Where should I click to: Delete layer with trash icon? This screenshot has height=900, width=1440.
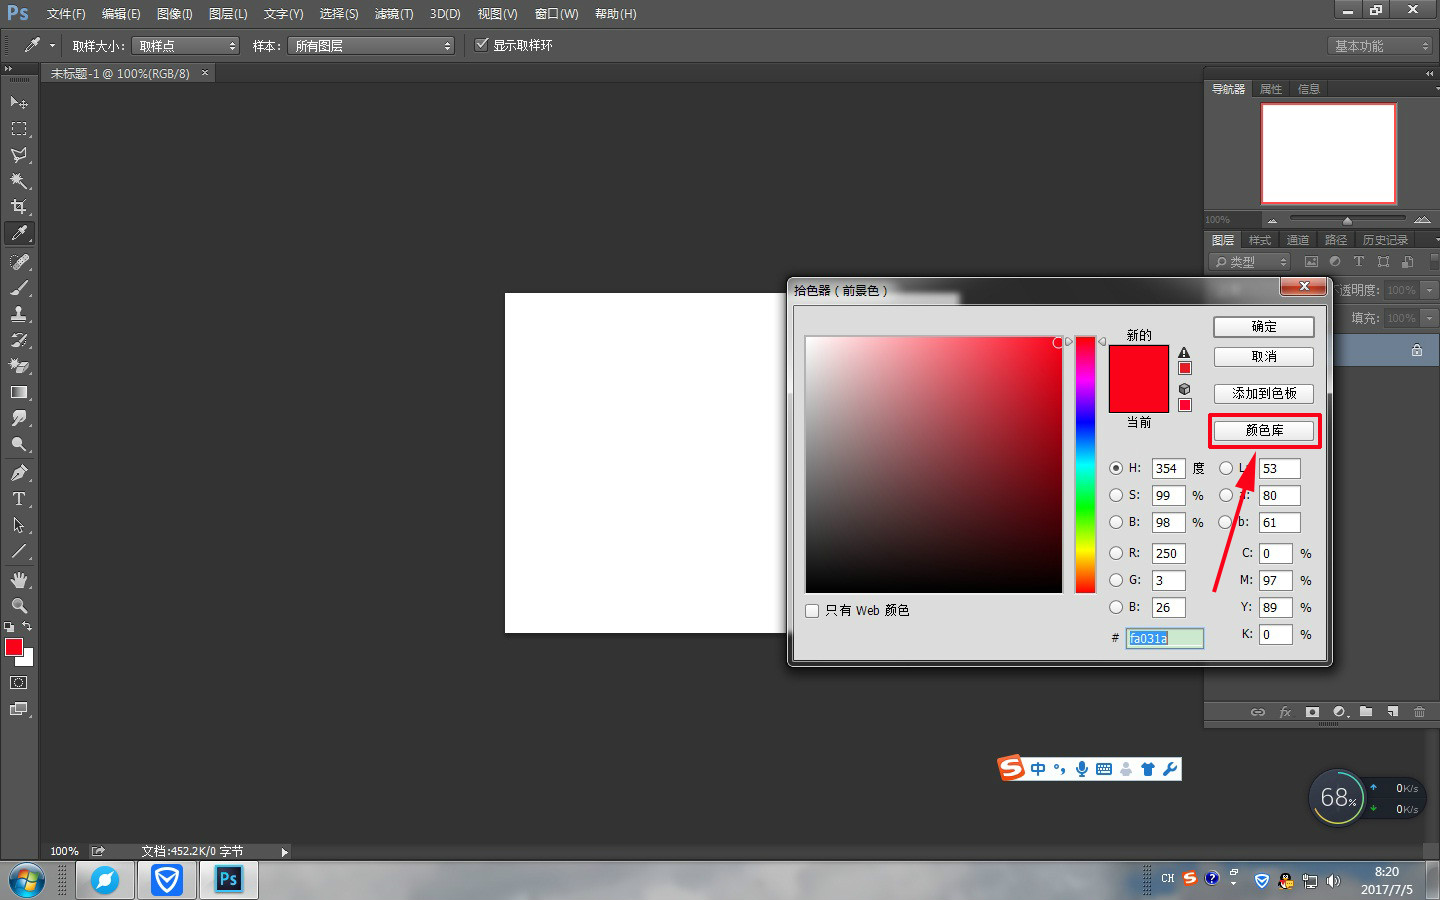coord(1419,712)
